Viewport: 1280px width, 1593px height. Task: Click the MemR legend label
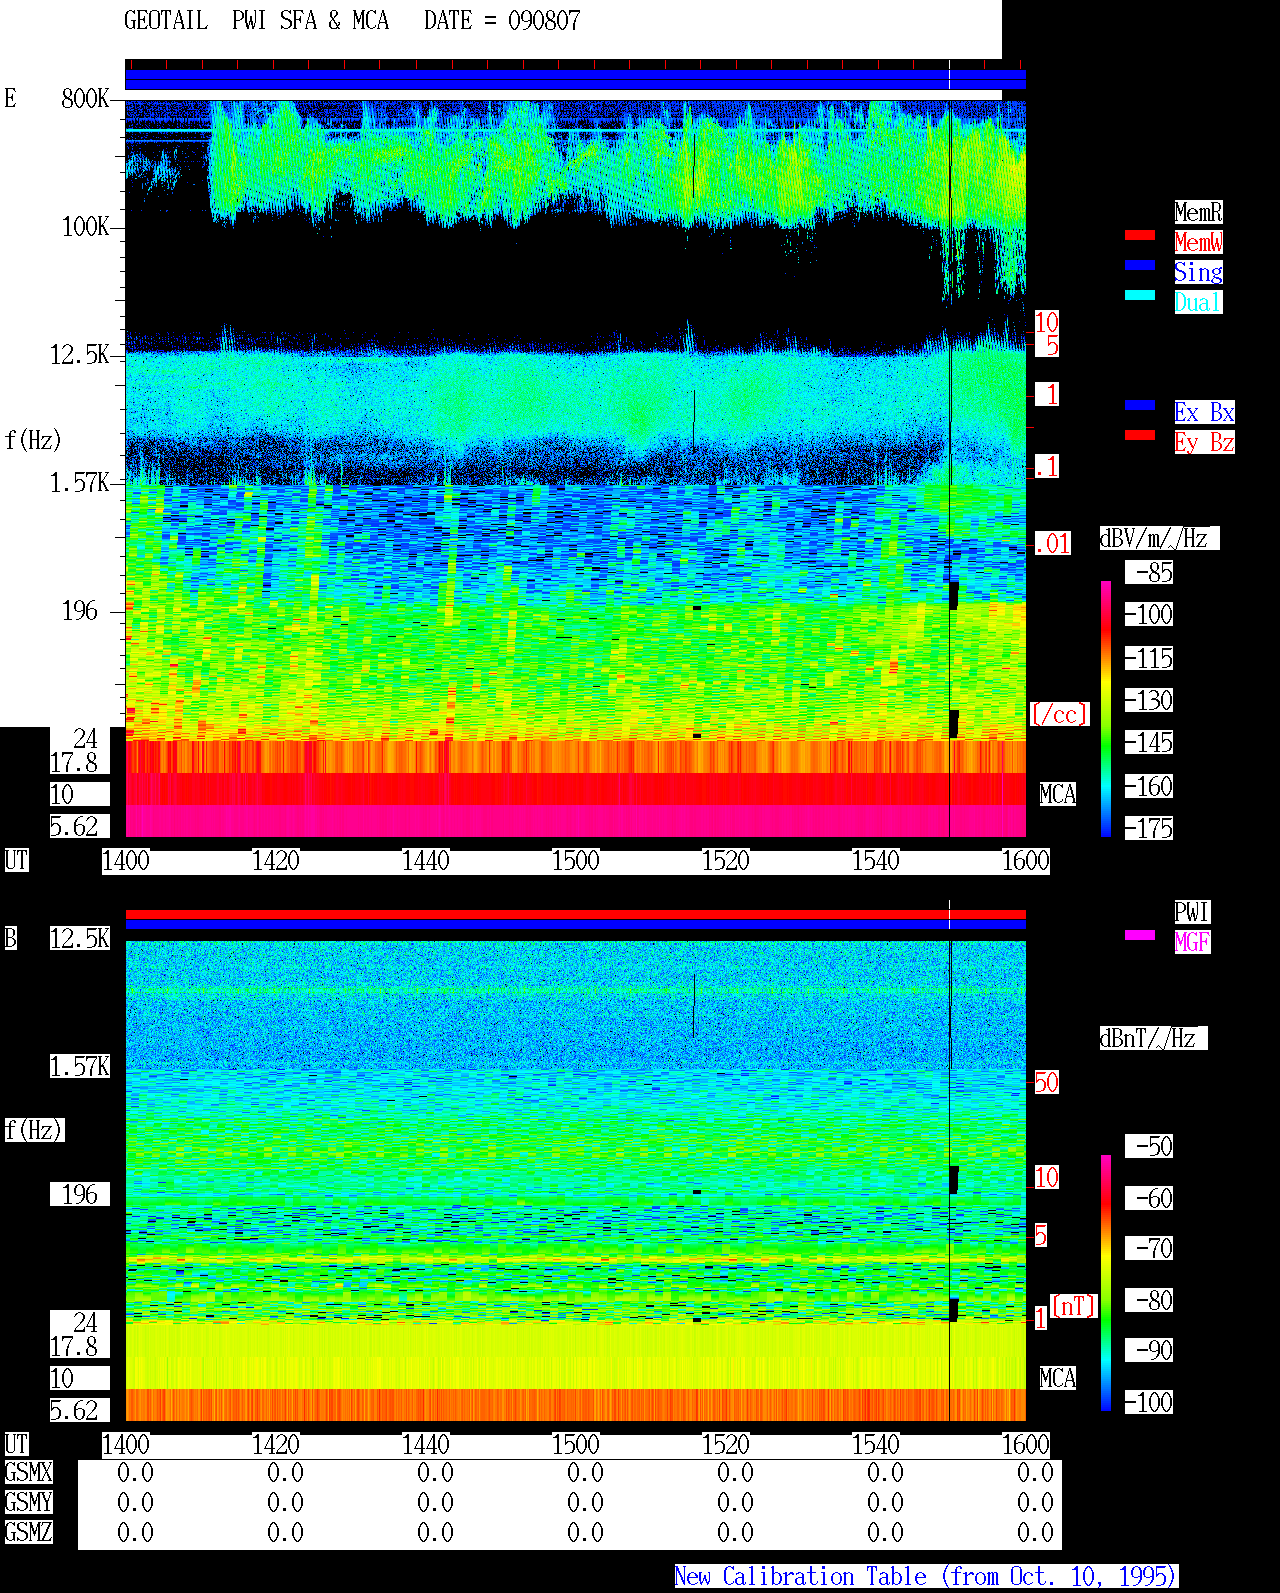click(1198, 212)
